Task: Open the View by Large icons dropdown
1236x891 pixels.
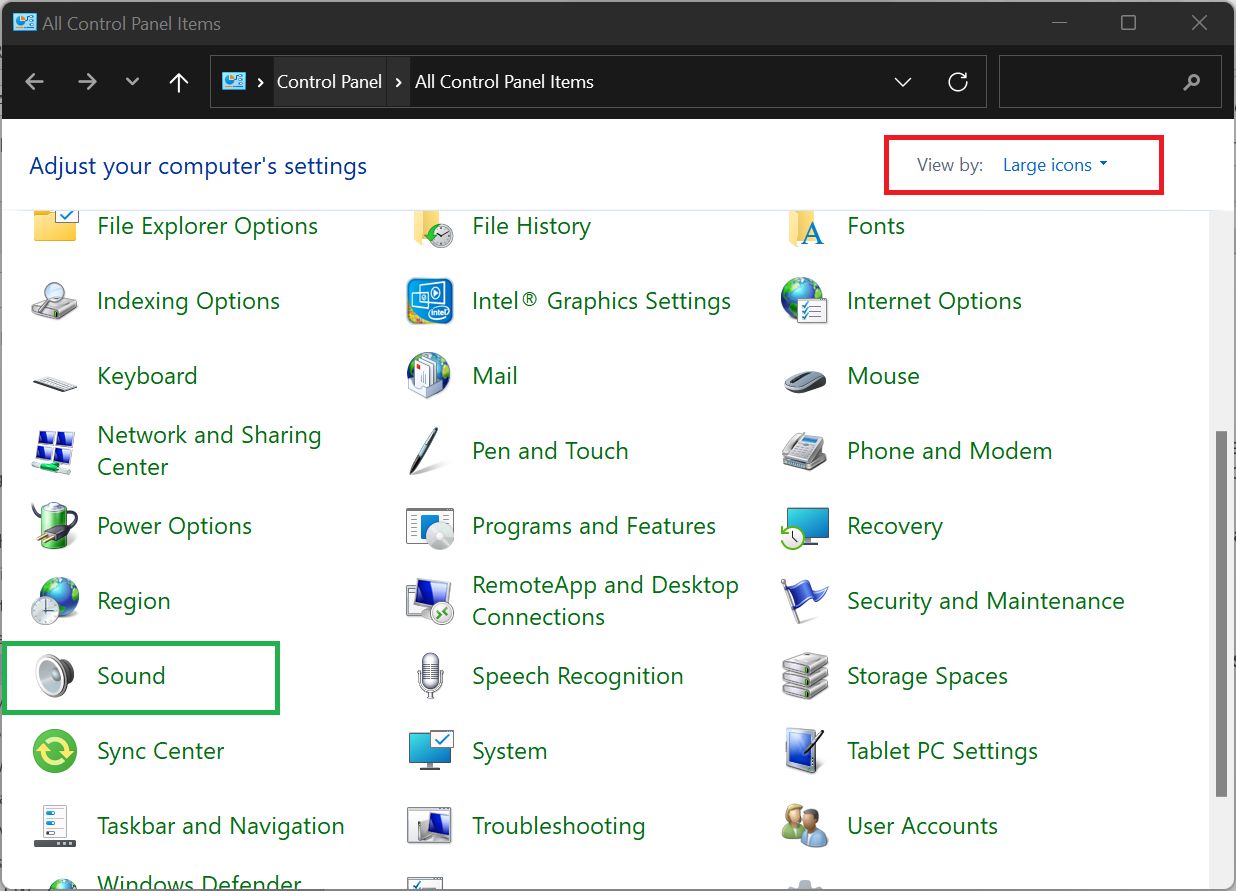Action: coord(1055,165)
